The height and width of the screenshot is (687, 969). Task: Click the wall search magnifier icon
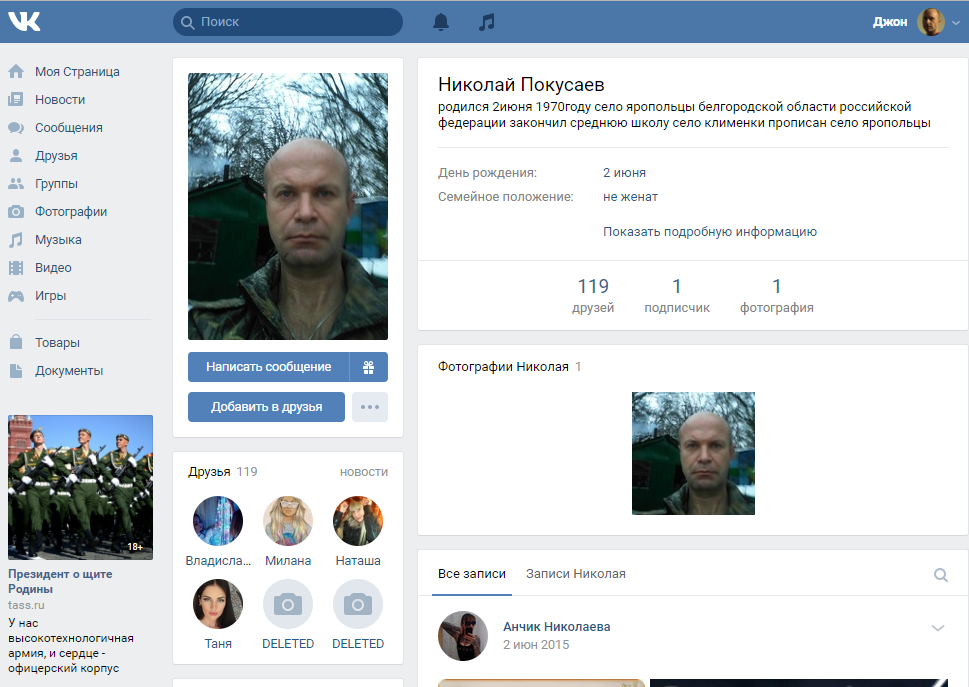(x=940, y=575)
